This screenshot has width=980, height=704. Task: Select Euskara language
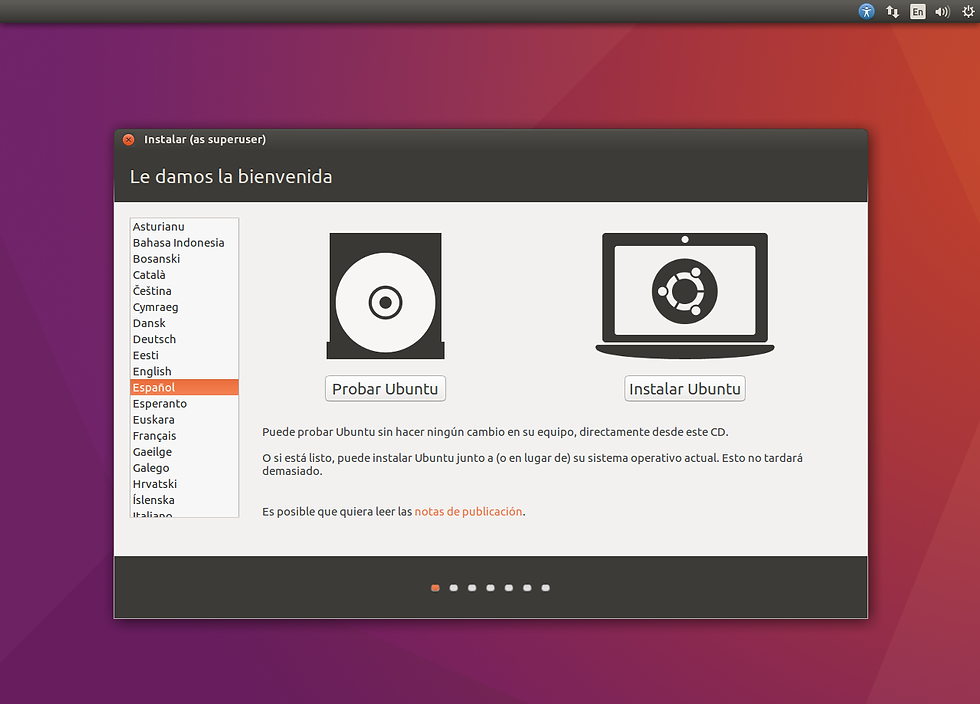coord(184,420)
